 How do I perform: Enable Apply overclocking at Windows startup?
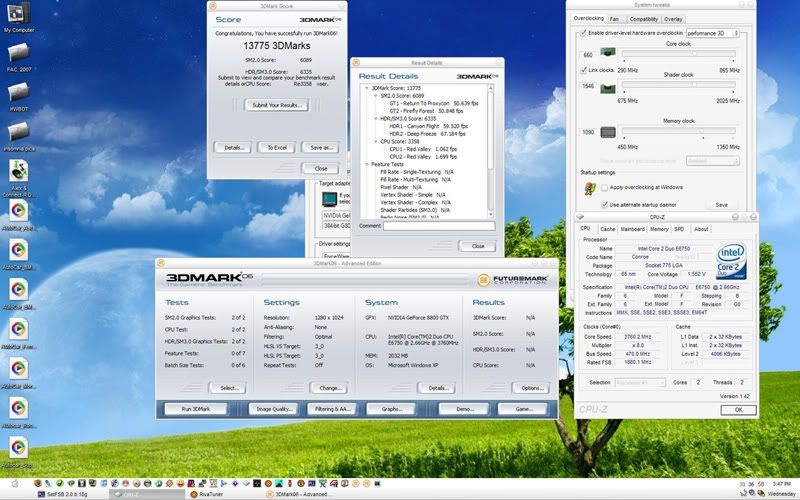pyautogui.click(x=604, y=187)
